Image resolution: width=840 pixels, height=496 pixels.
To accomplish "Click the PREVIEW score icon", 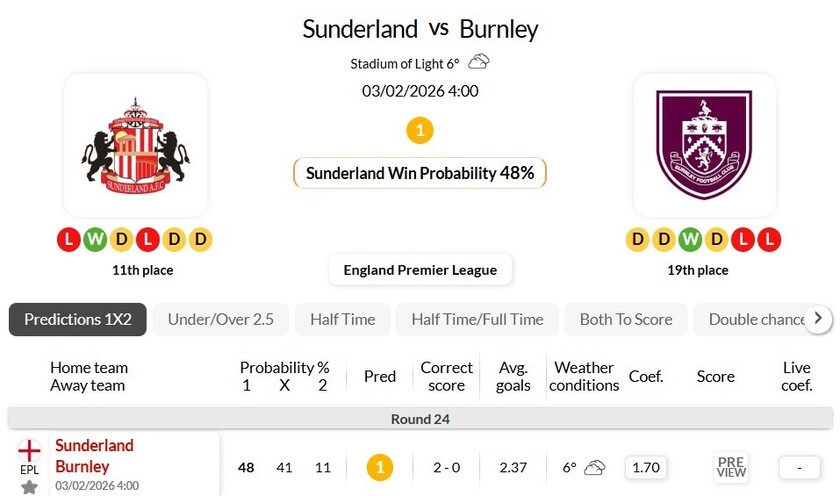I will click(x=731, y=466).
